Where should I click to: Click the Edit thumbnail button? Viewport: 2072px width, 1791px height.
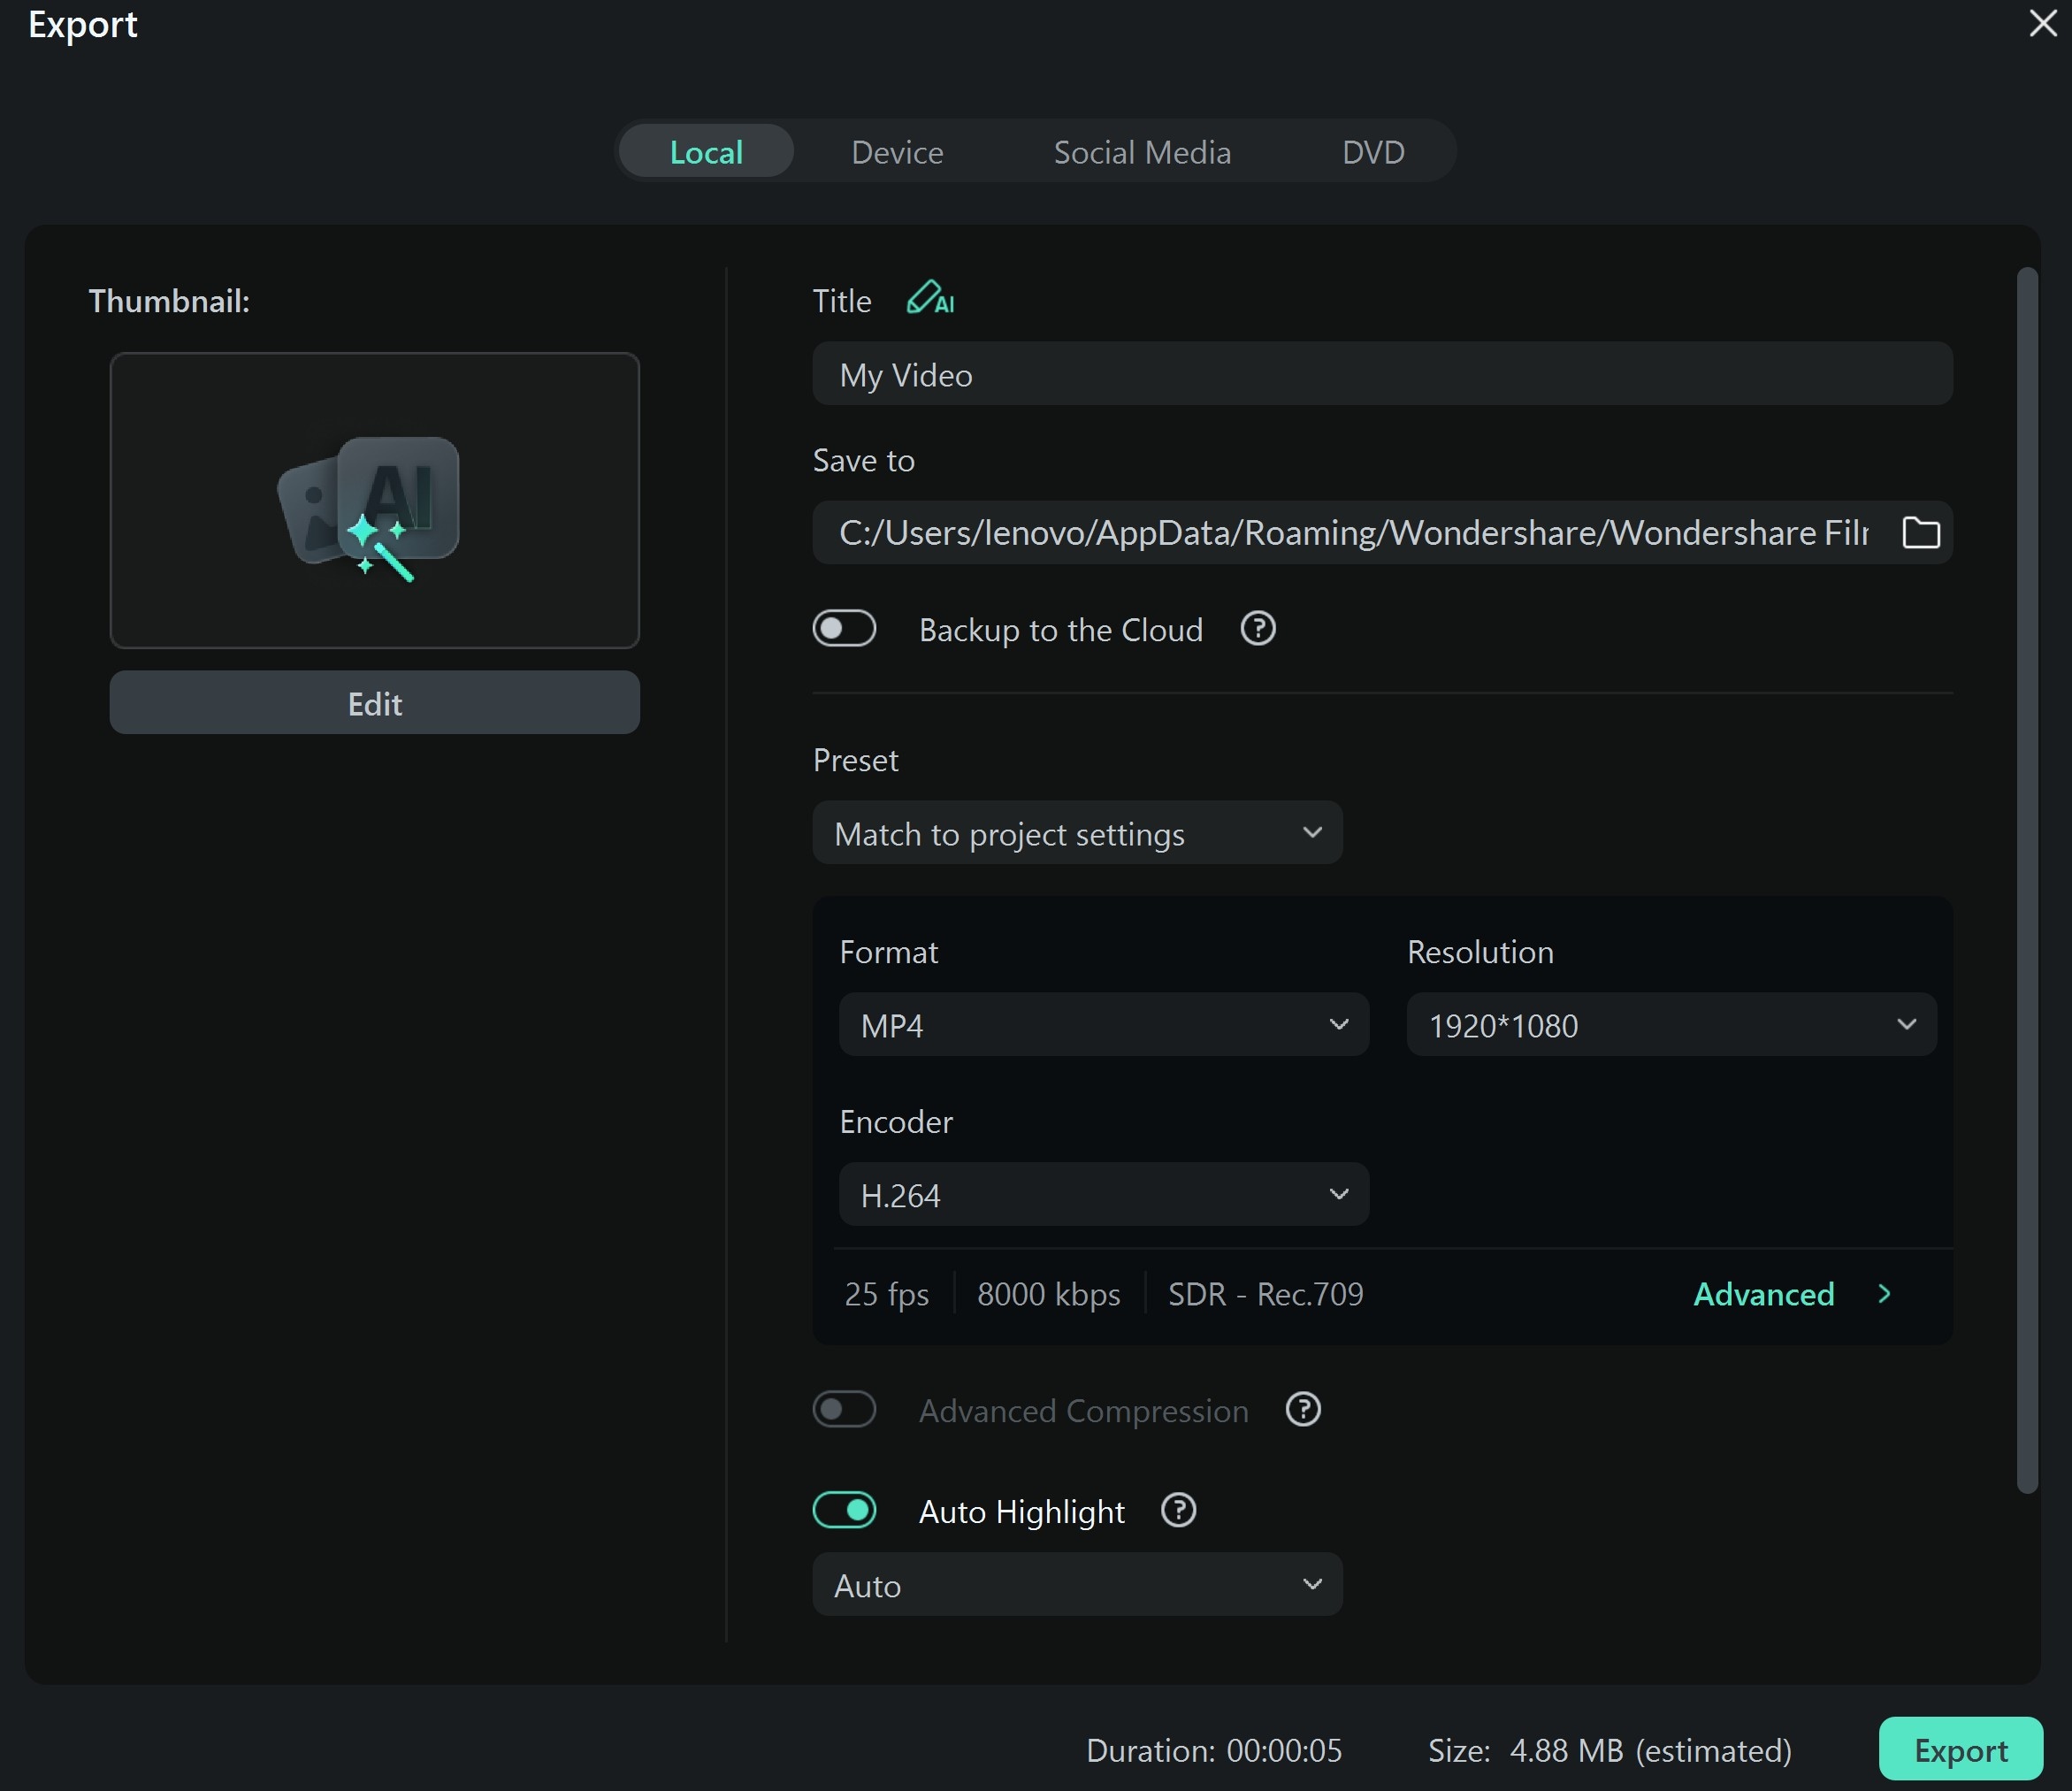[375, 703]
